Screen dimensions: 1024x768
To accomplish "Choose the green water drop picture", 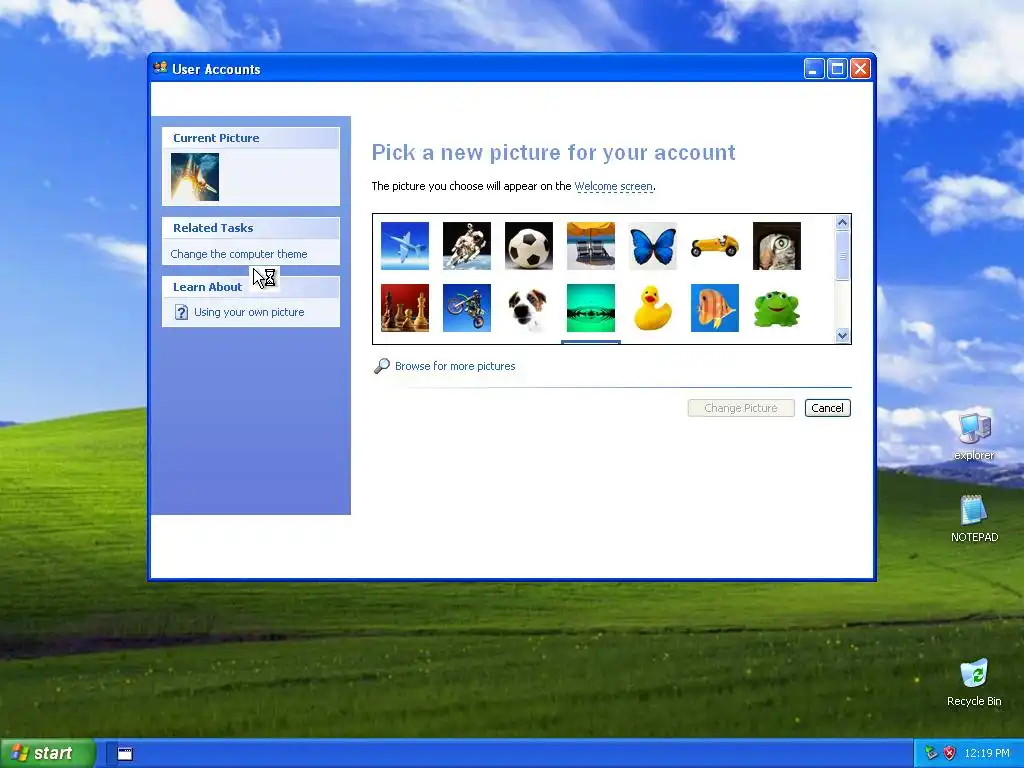I will pos(591,308).
